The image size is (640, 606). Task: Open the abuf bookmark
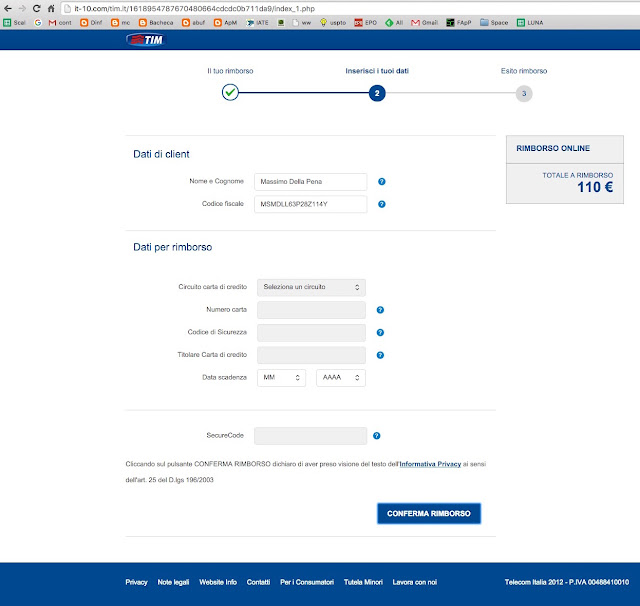coord(193,23)
